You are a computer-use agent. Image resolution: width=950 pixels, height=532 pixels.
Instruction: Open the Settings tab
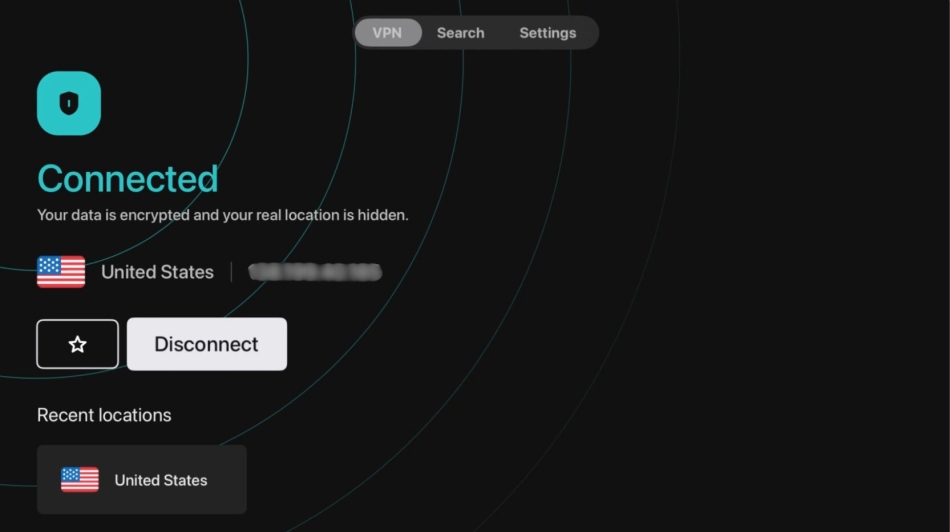pos(548,33)
